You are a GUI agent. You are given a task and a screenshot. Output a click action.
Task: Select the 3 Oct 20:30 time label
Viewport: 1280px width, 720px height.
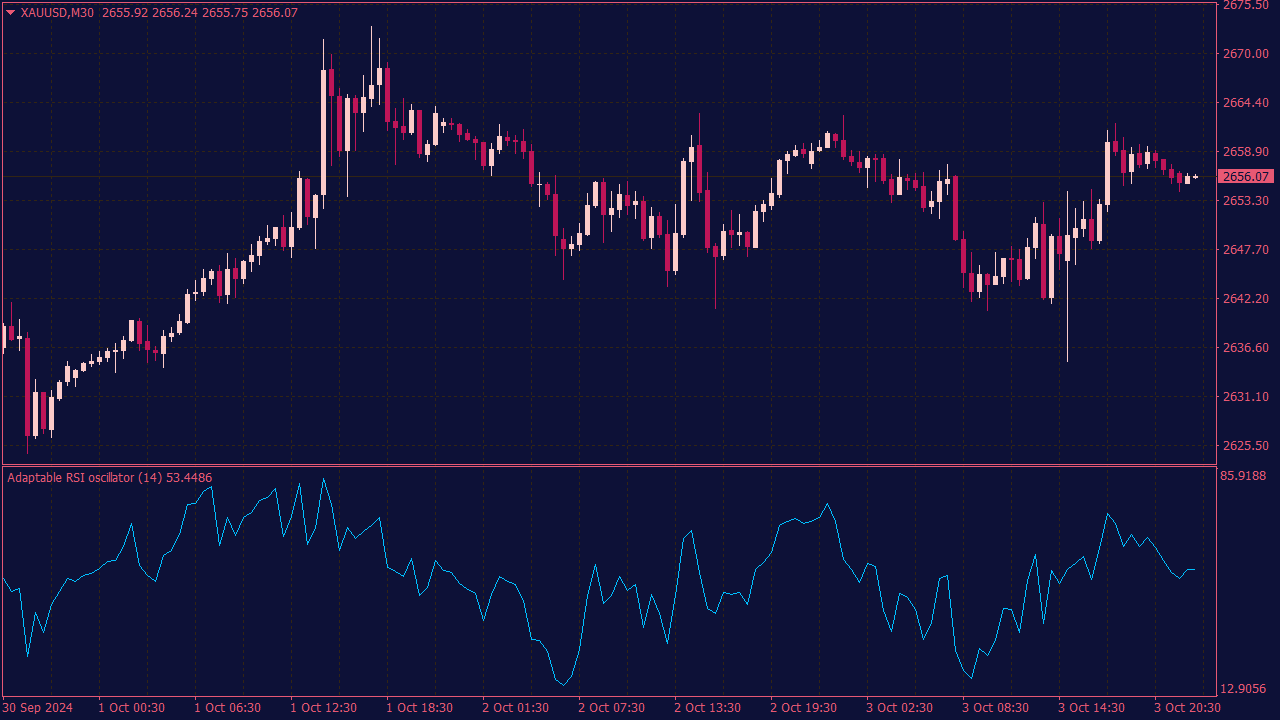pos(1188,708)
